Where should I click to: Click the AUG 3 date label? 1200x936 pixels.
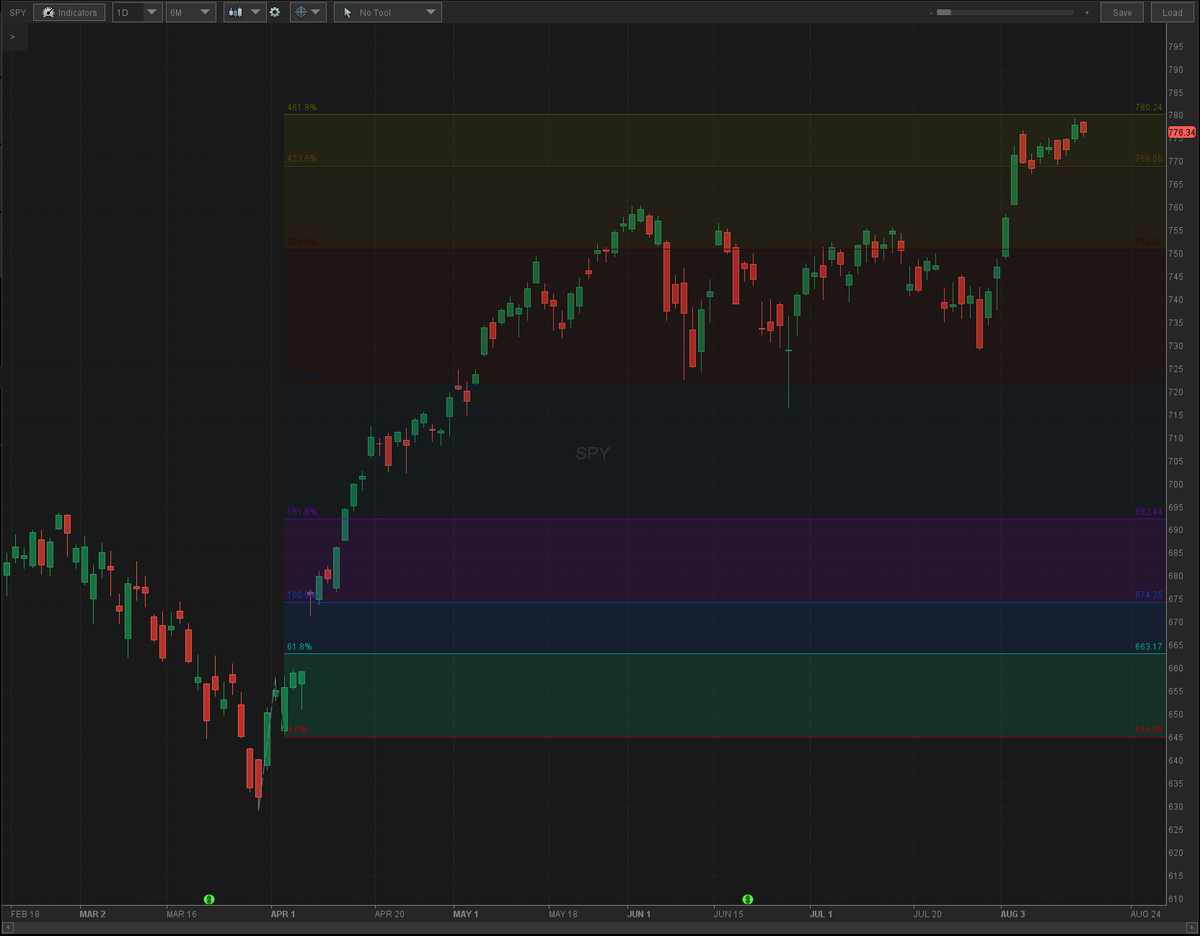[x=1015, y=914]
